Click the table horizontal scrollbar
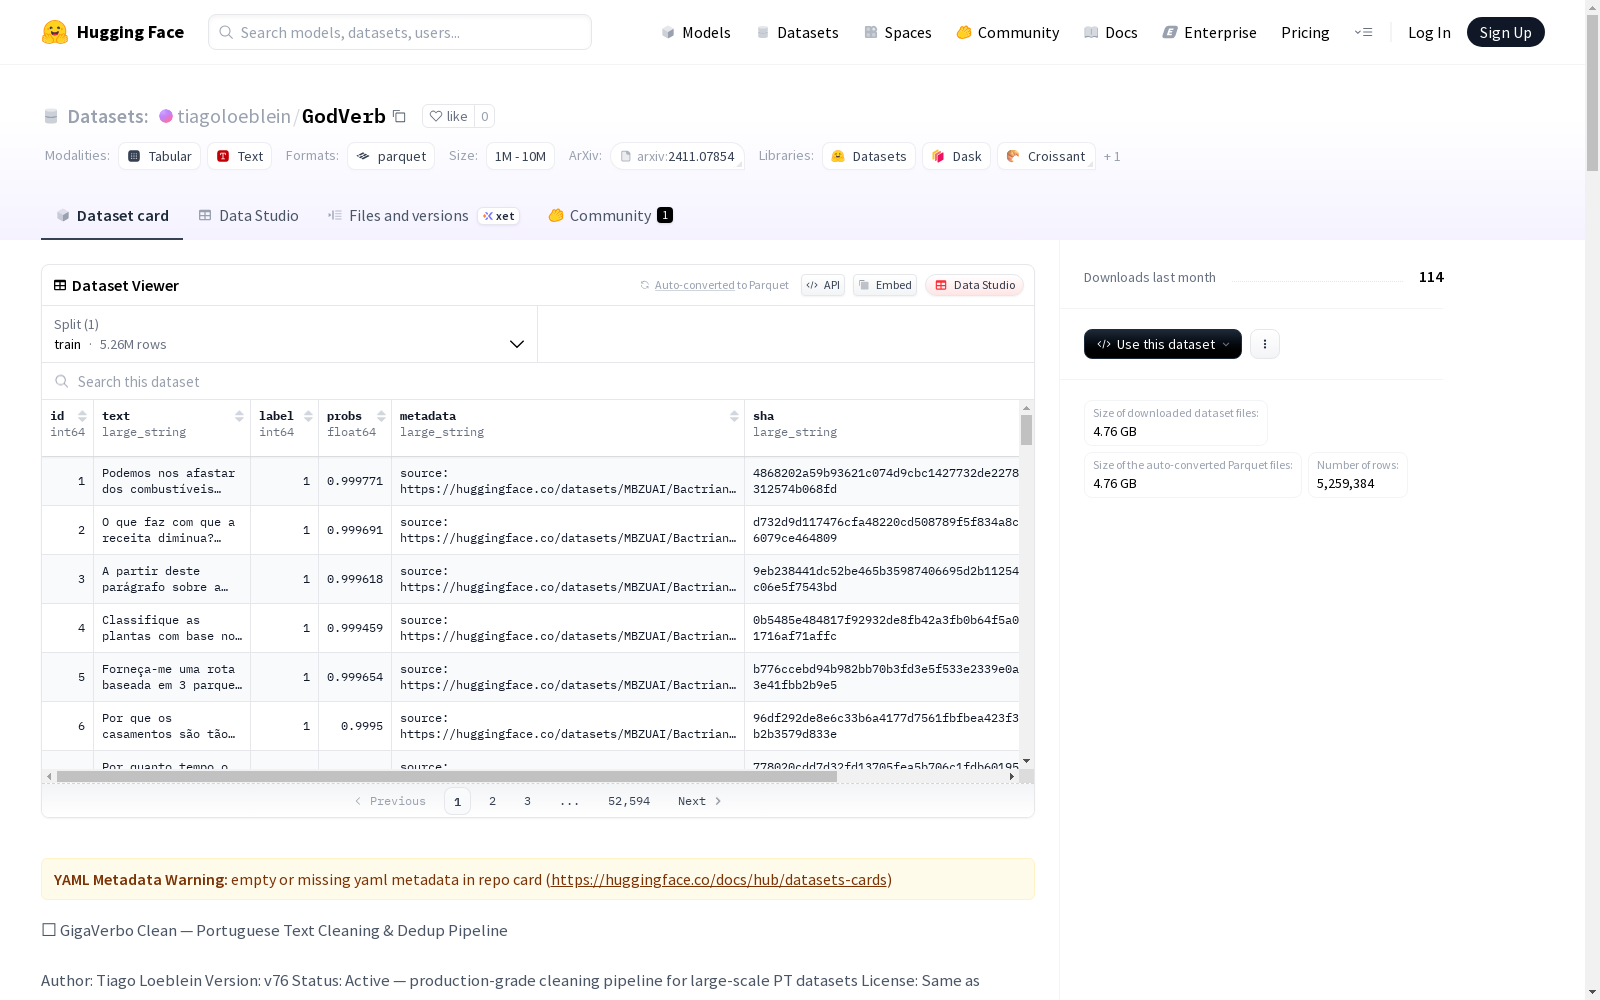This screenshot has height=1000, width=1600. (x=446, y=776)
